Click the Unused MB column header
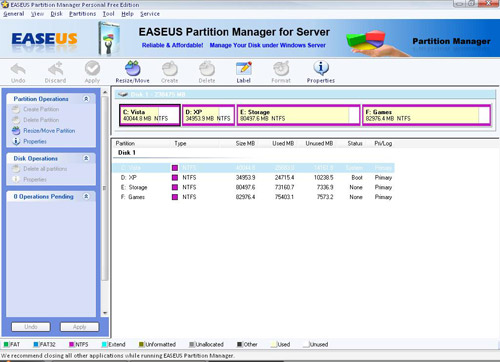Image resolution: width=500 pixels, height=362 pixels. coord(319,143)
